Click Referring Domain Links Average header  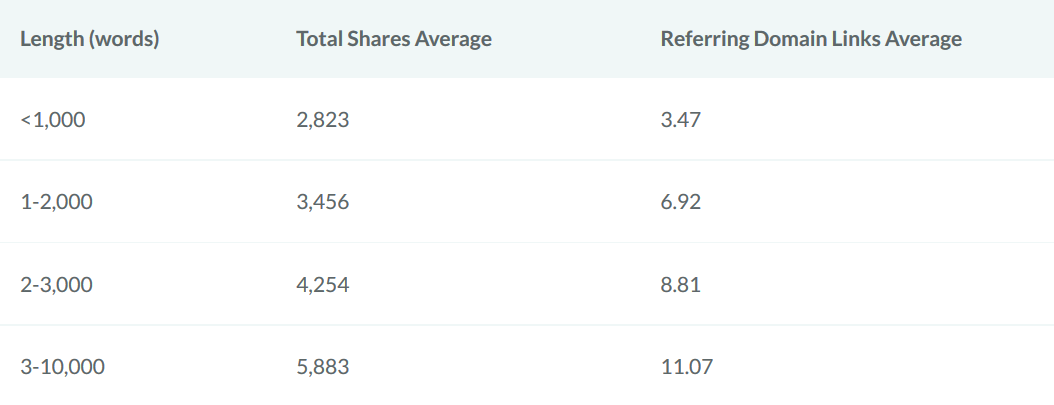point(811,39)
